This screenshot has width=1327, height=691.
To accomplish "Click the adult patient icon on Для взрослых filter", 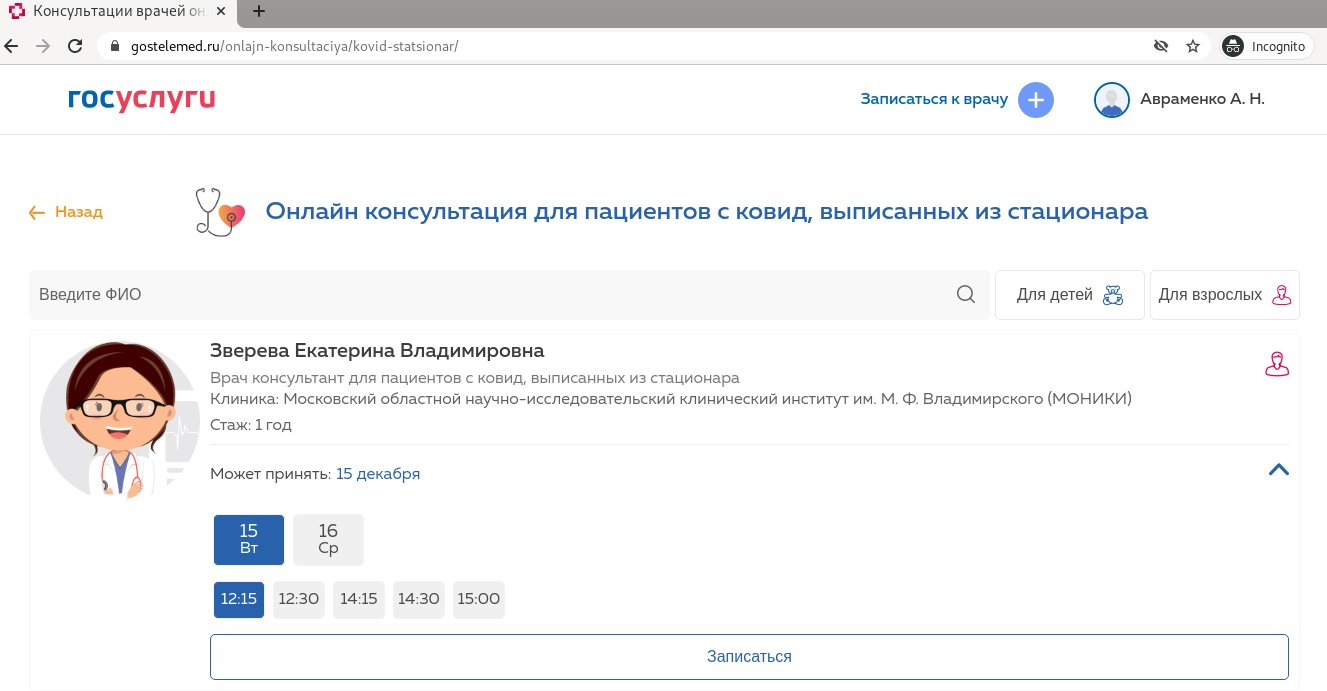I will [x=1281, y=295].
